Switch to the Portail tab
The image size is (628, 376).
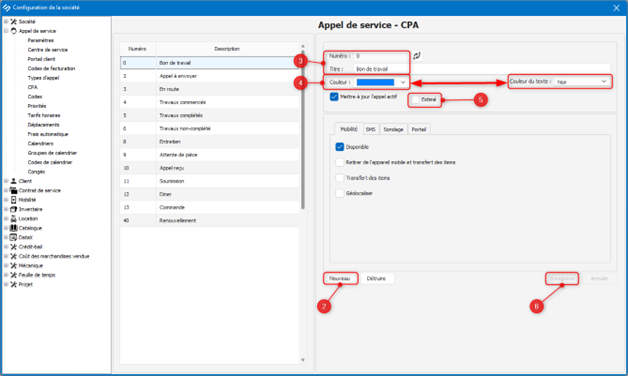point(419,129)
